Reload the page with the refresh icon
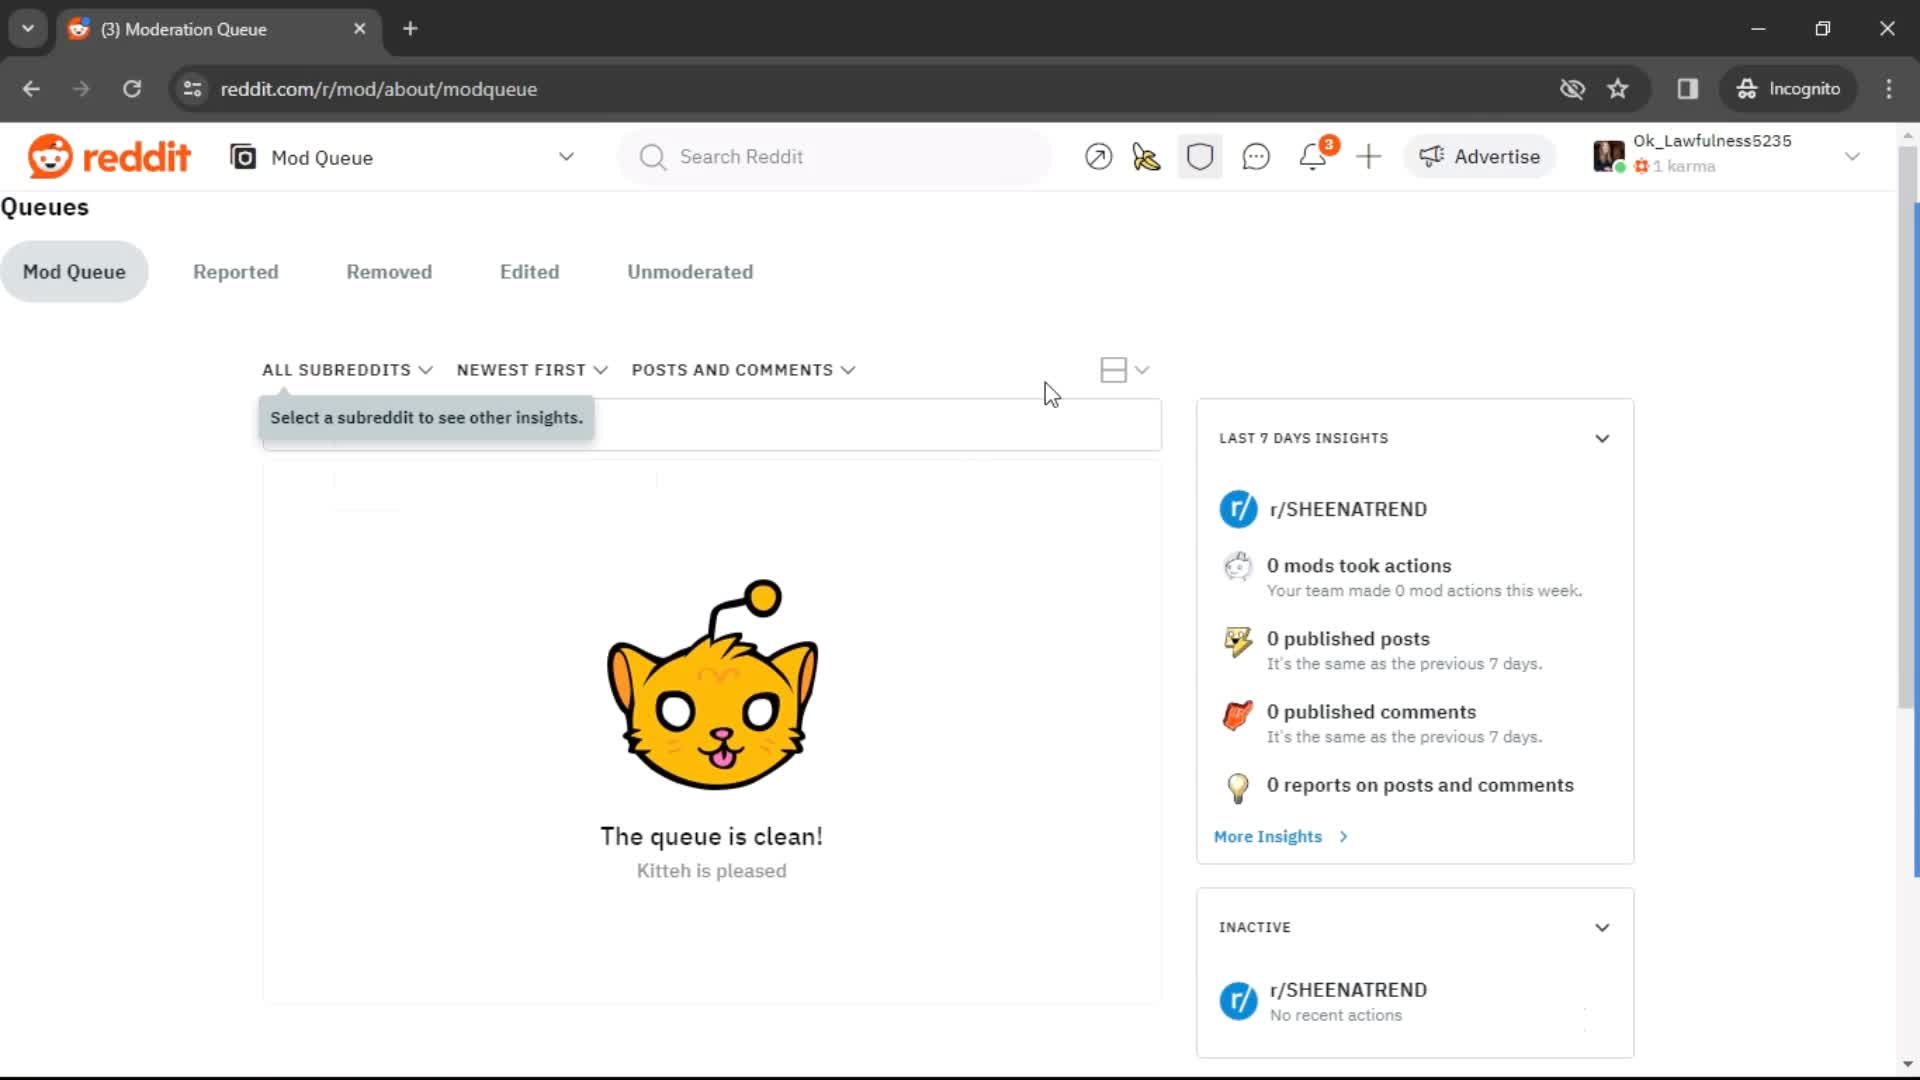This screenshot has height=1080, width=1920. (132, 89)
